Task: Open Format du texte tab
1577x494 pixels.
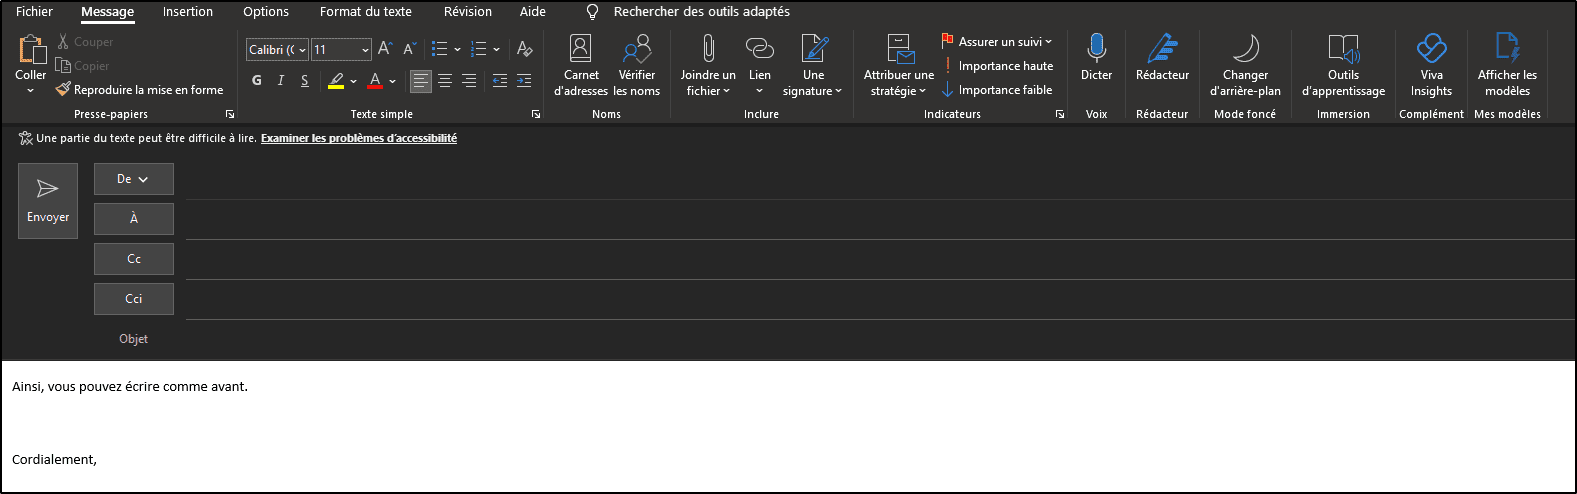Action: [x=366, y=12]
